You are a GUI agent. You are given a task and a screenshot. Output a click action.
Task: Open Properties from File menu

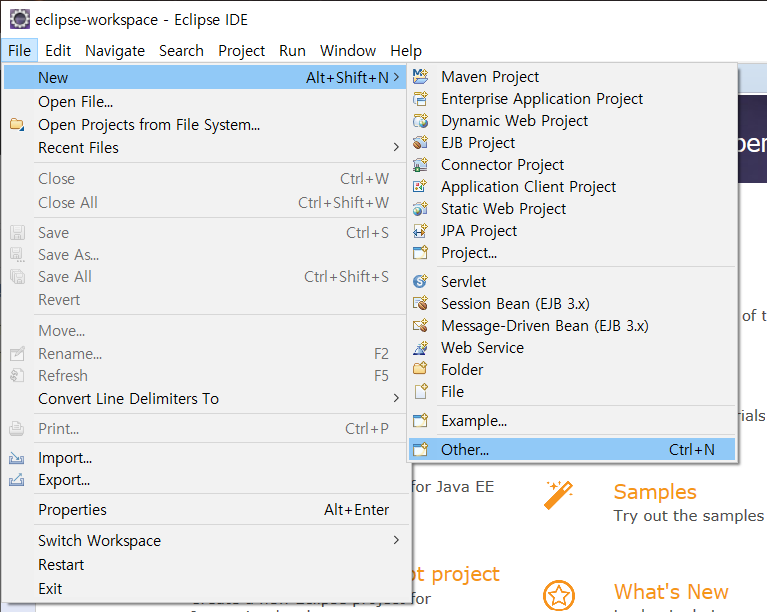point(203,510)
